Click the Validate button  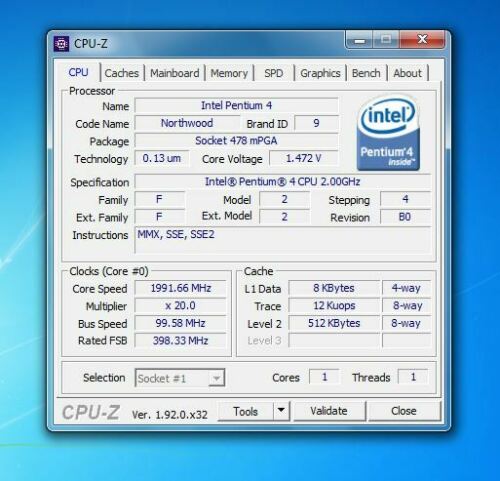[329, 411]
